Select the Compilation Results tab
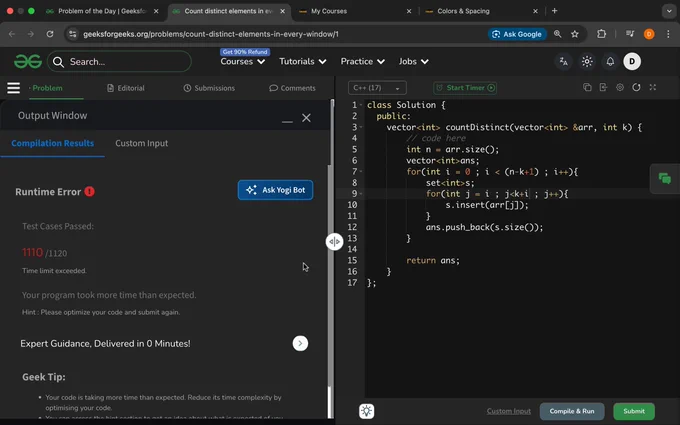 (x=52, y=143)
